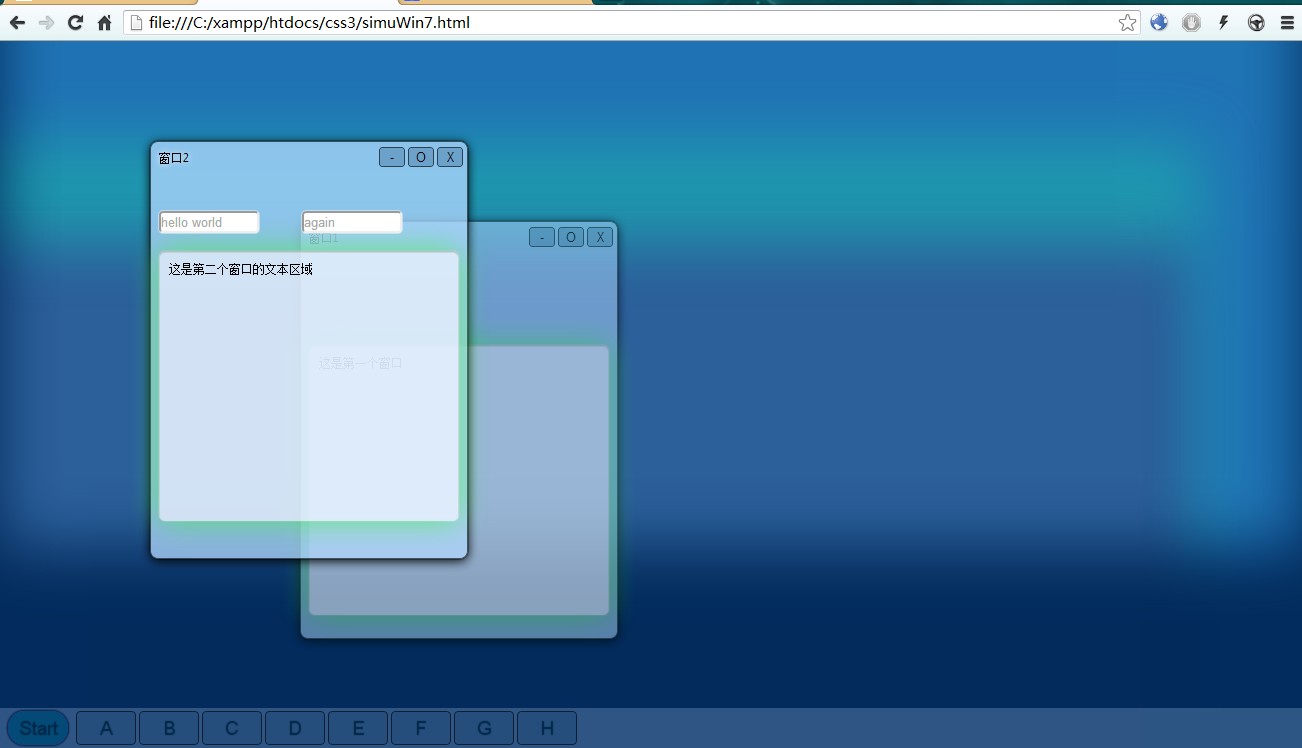
Task: Open the Chrome hamburger menu
Action: pos(1287,22)
